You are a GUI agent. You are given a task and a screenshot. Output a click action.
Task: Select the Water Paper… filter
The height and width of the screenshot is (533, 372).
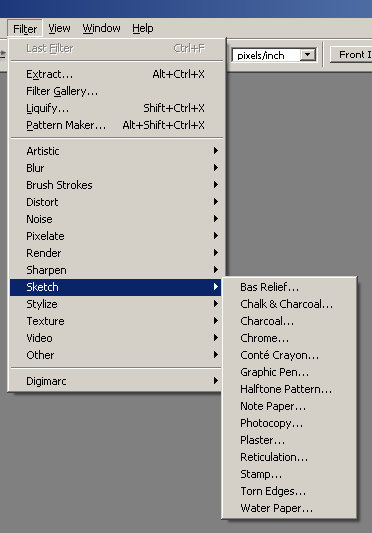tap(289, 508)
